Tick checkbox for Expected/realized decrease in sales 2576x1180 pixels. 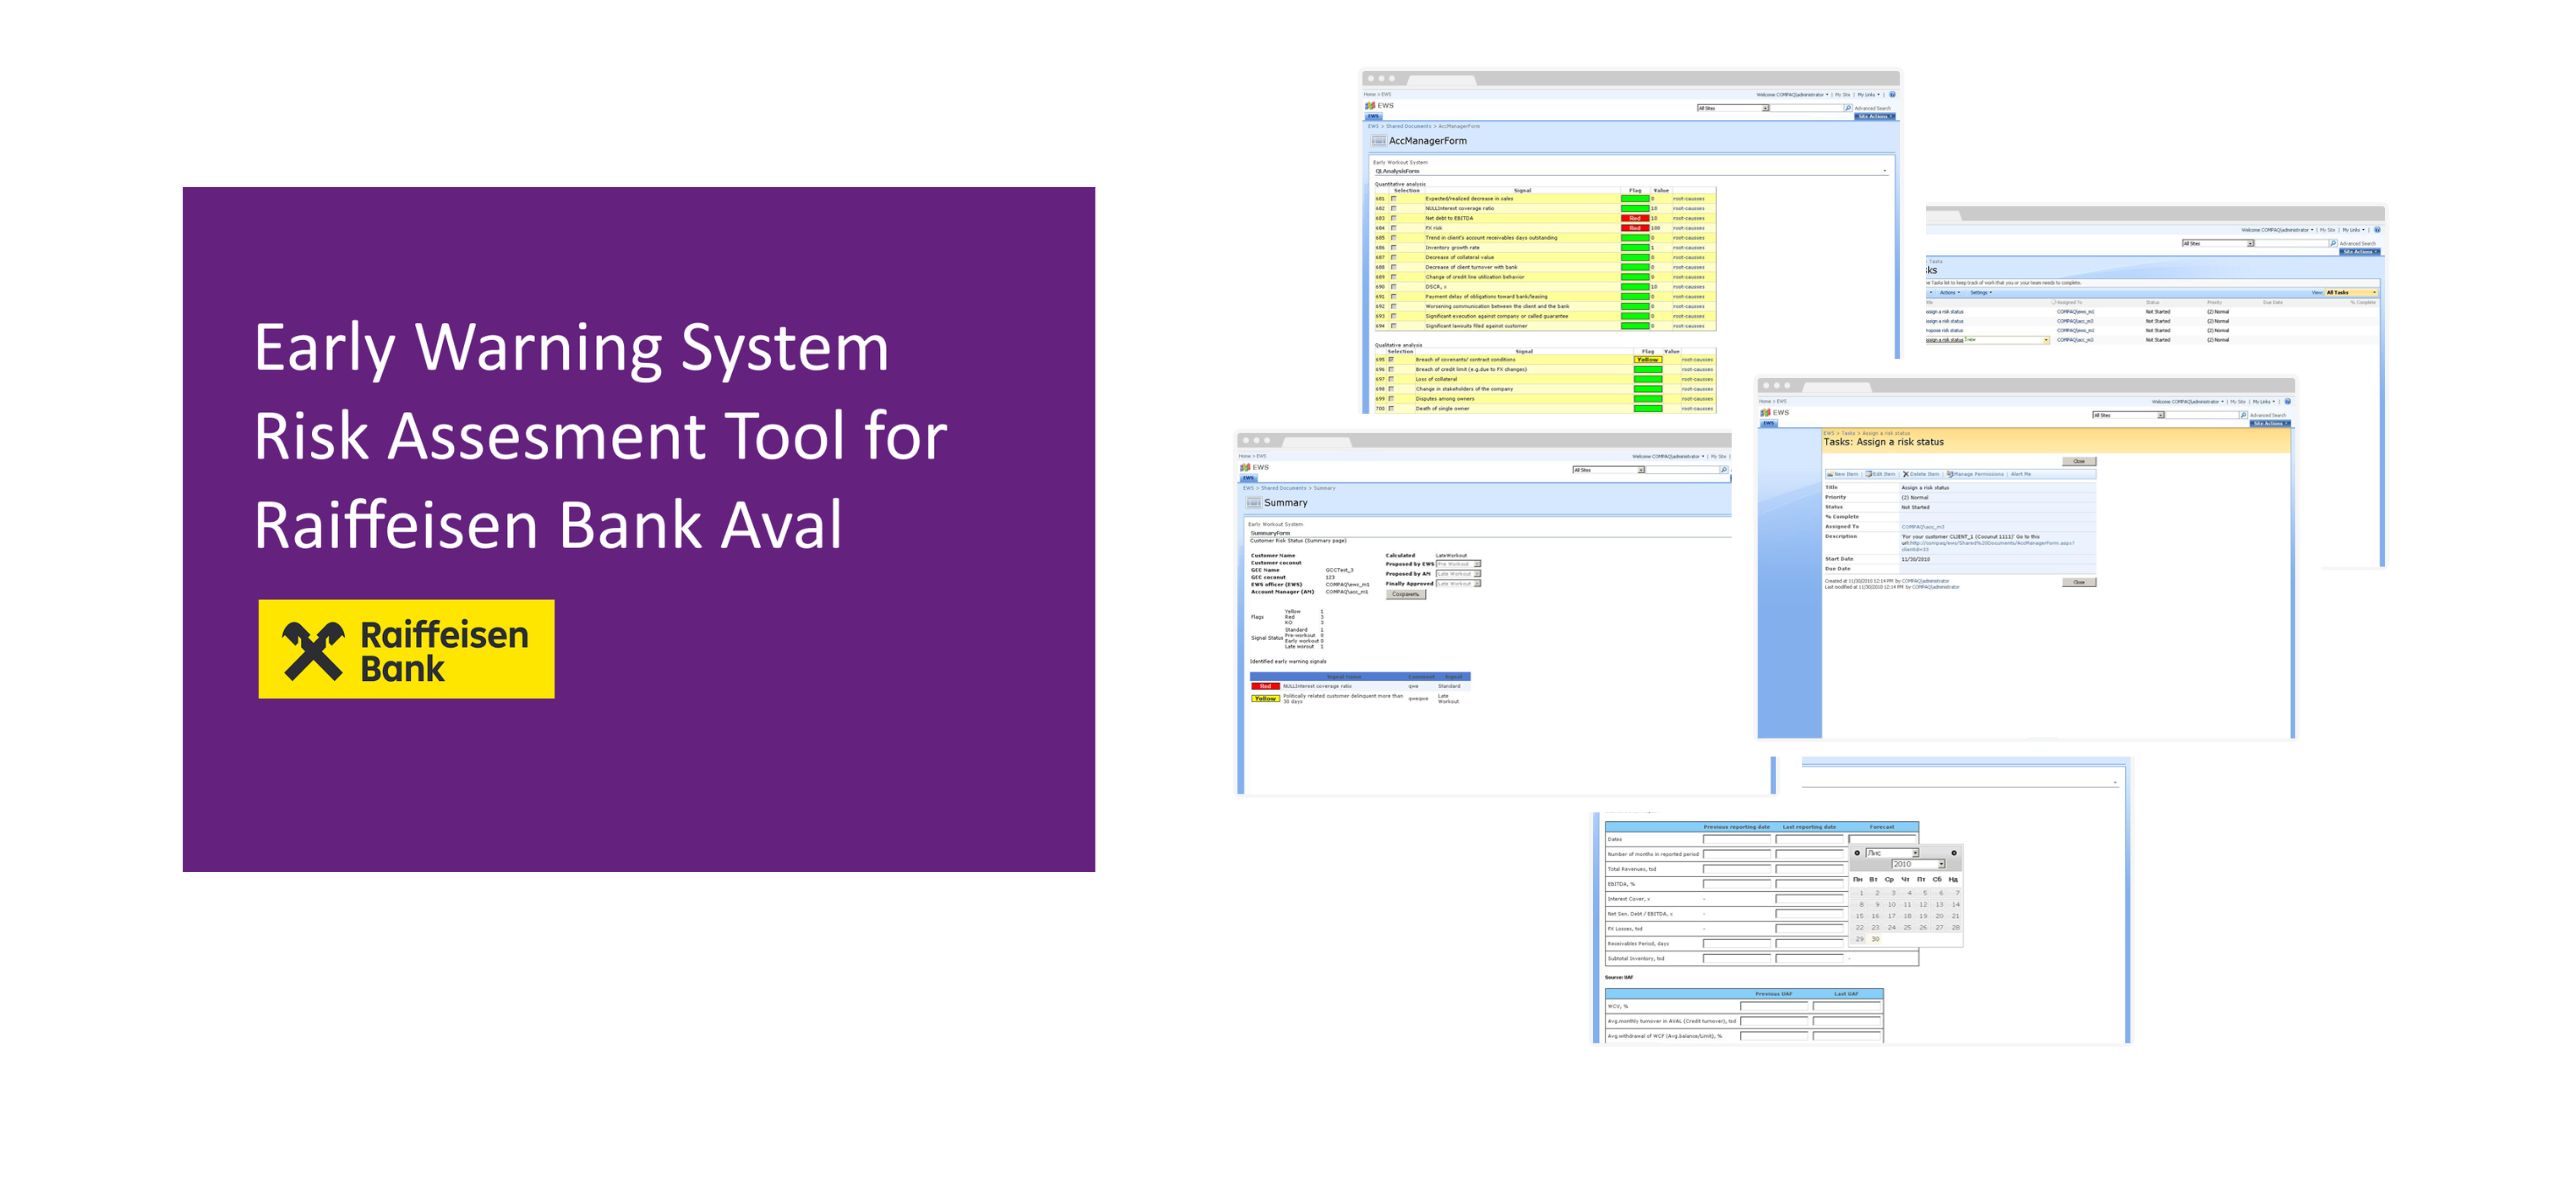tap(1393, 198)
